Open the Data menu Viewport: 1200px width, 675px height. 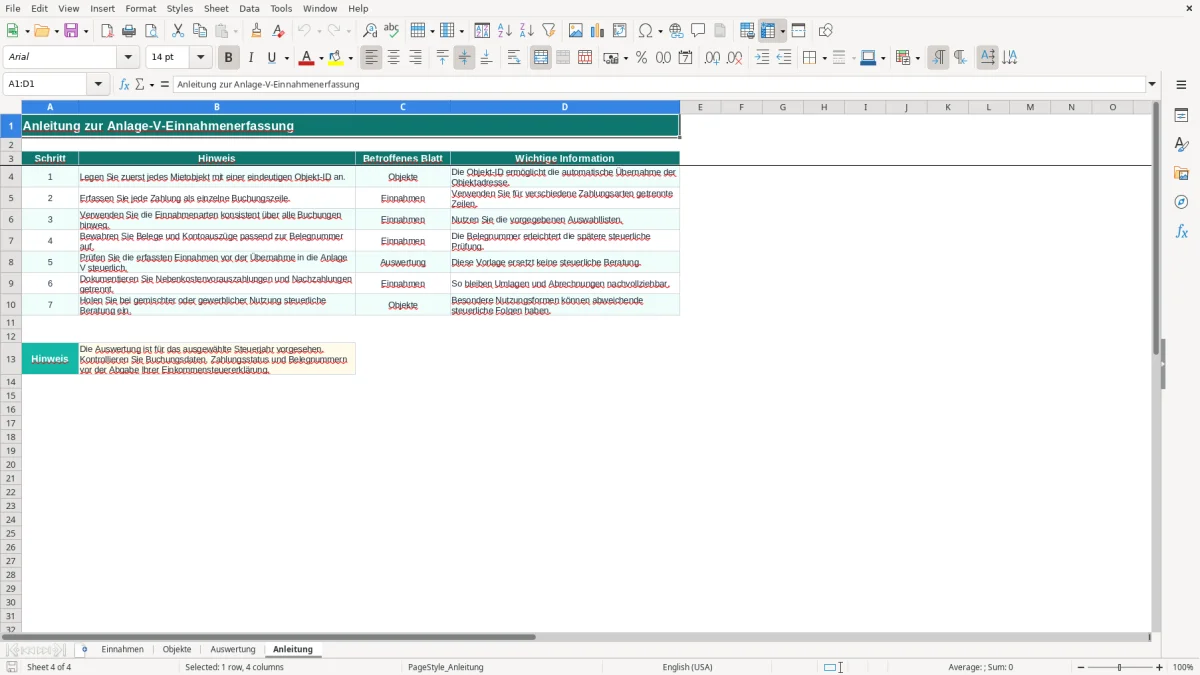(x=249, y=8)
